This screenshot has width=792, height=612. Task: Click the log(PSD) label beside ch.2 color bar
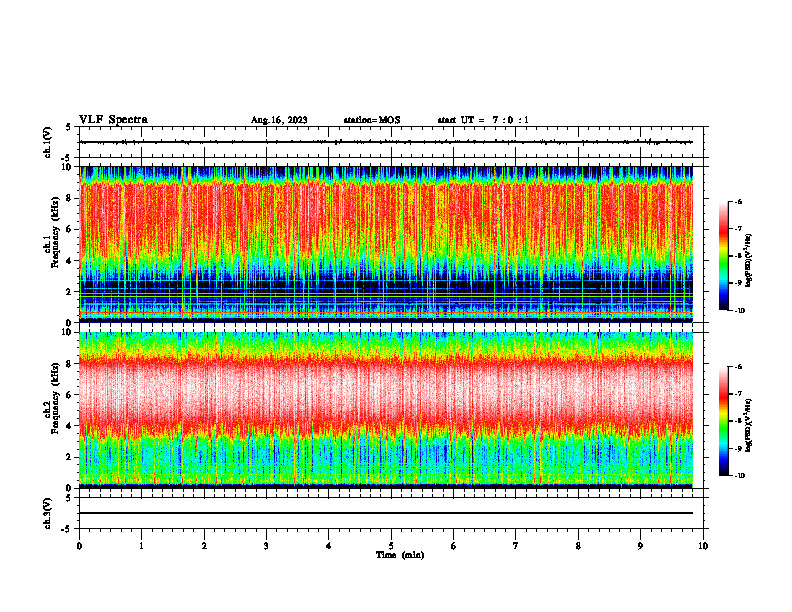tap(749, 425)
